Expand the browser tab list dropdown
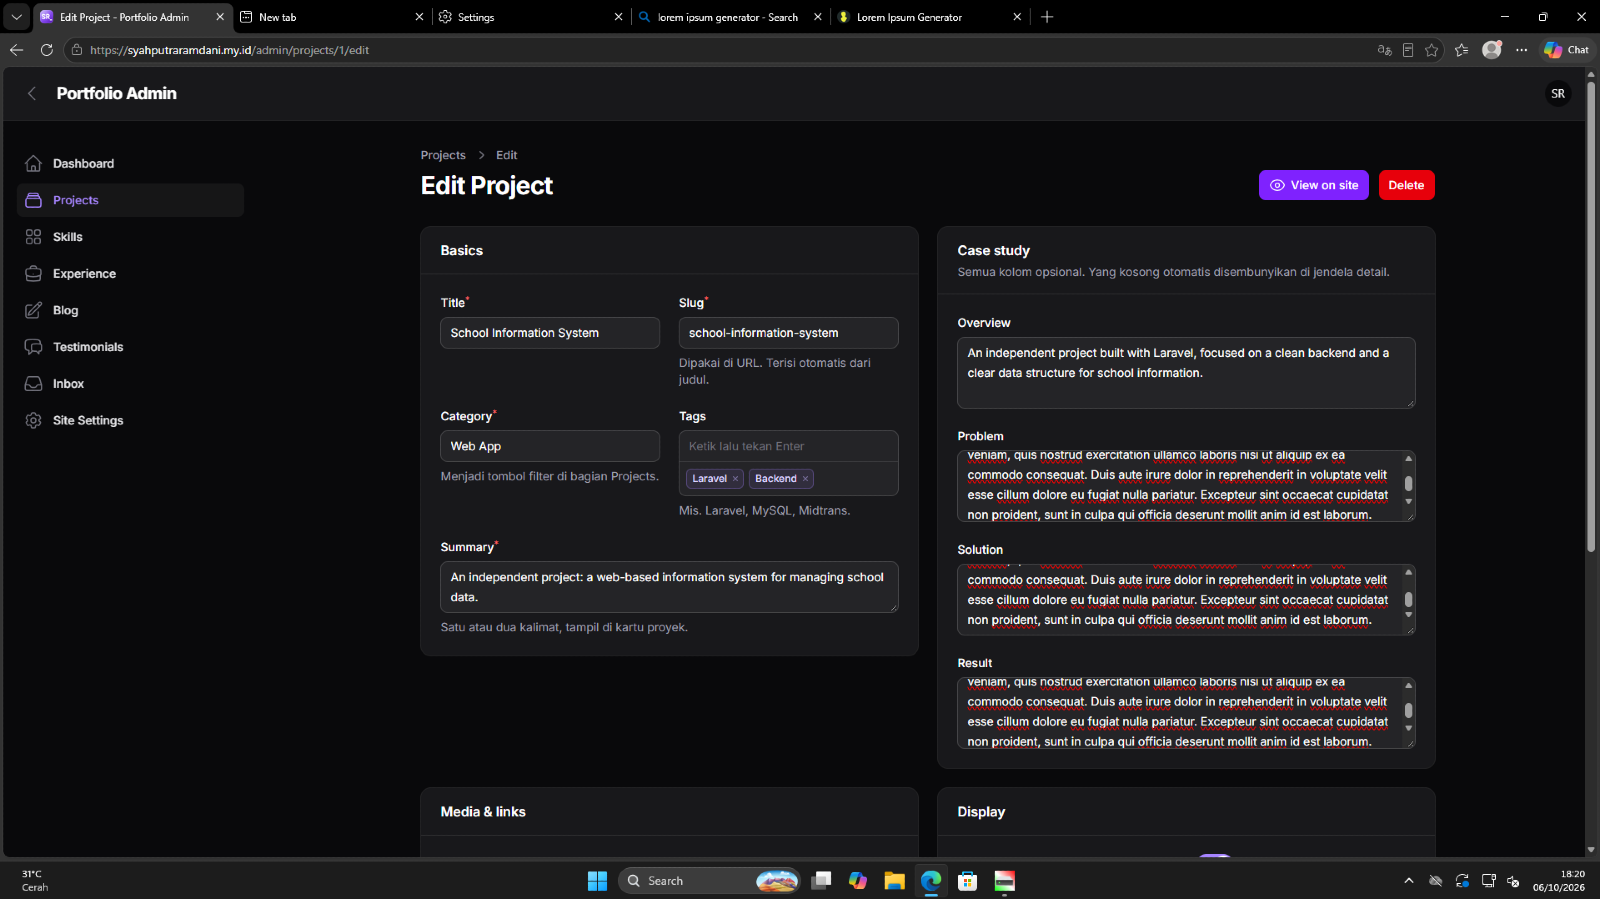 (x=17, y=17)
